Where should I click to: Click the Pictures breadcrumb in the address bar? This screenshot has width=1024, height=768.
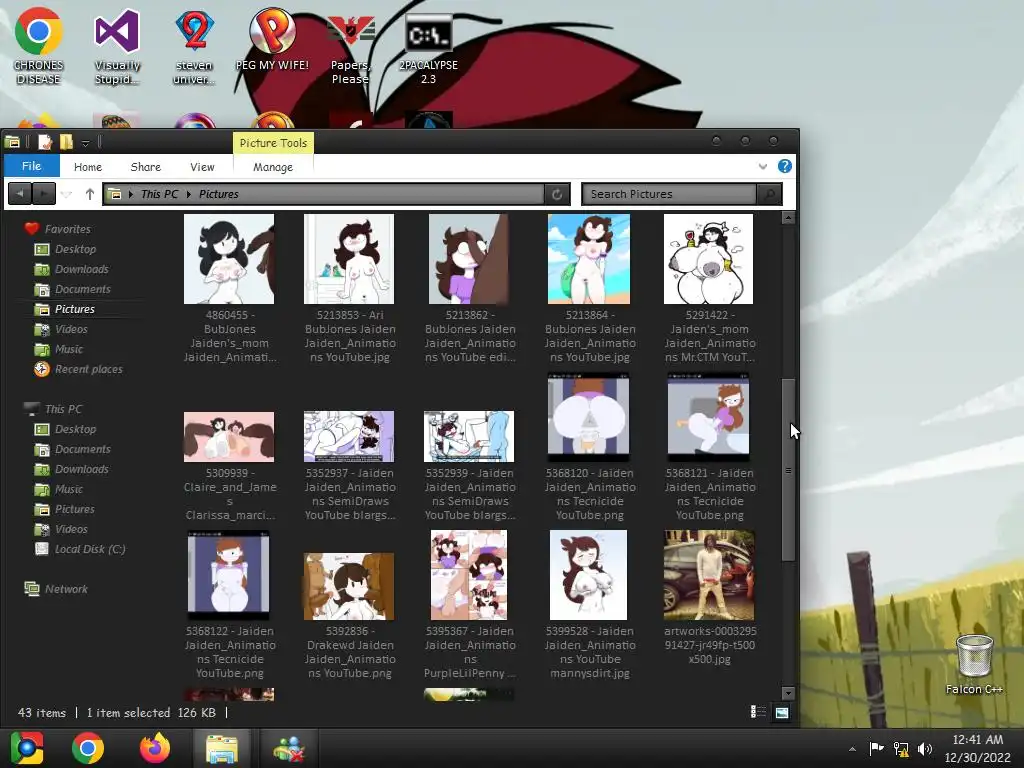point(219,194)
